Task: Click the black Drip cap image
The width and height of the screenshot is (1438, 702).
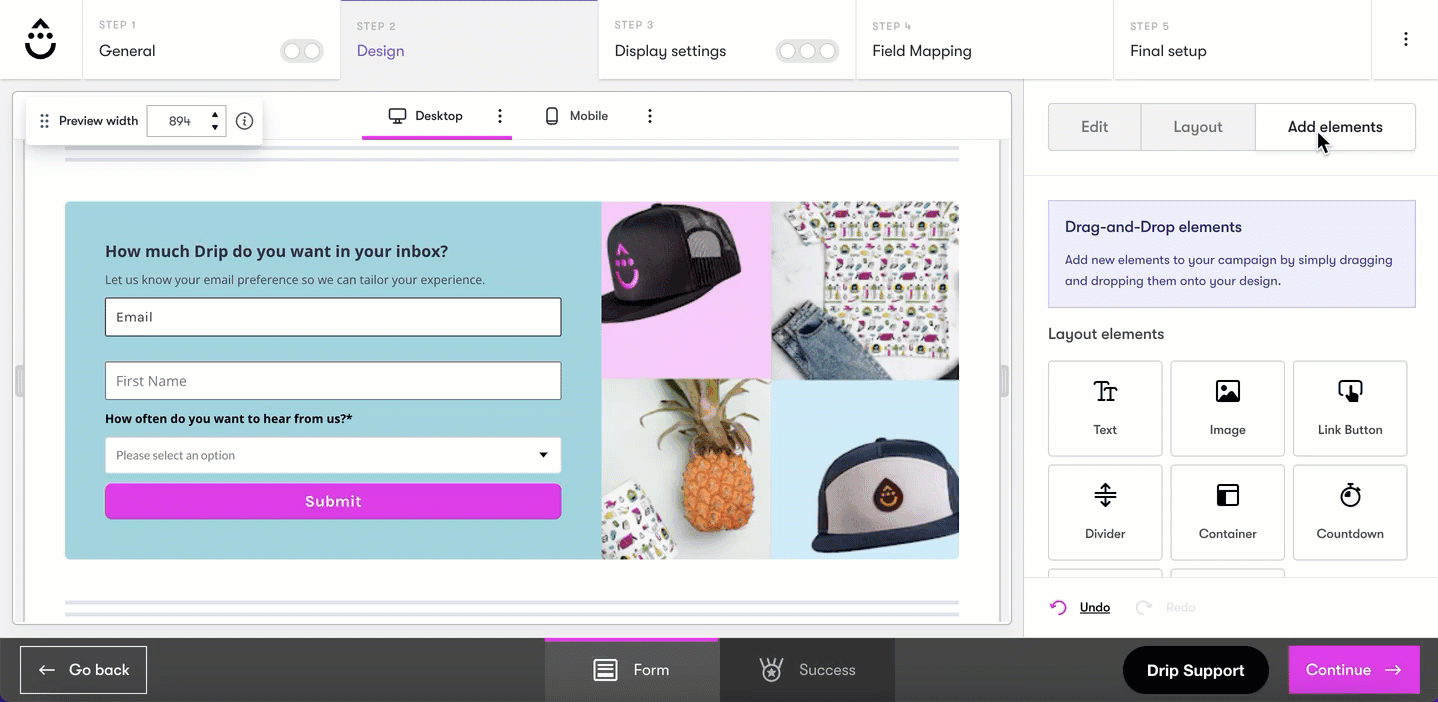Action: pyautogui.click(x=686, y=291)
